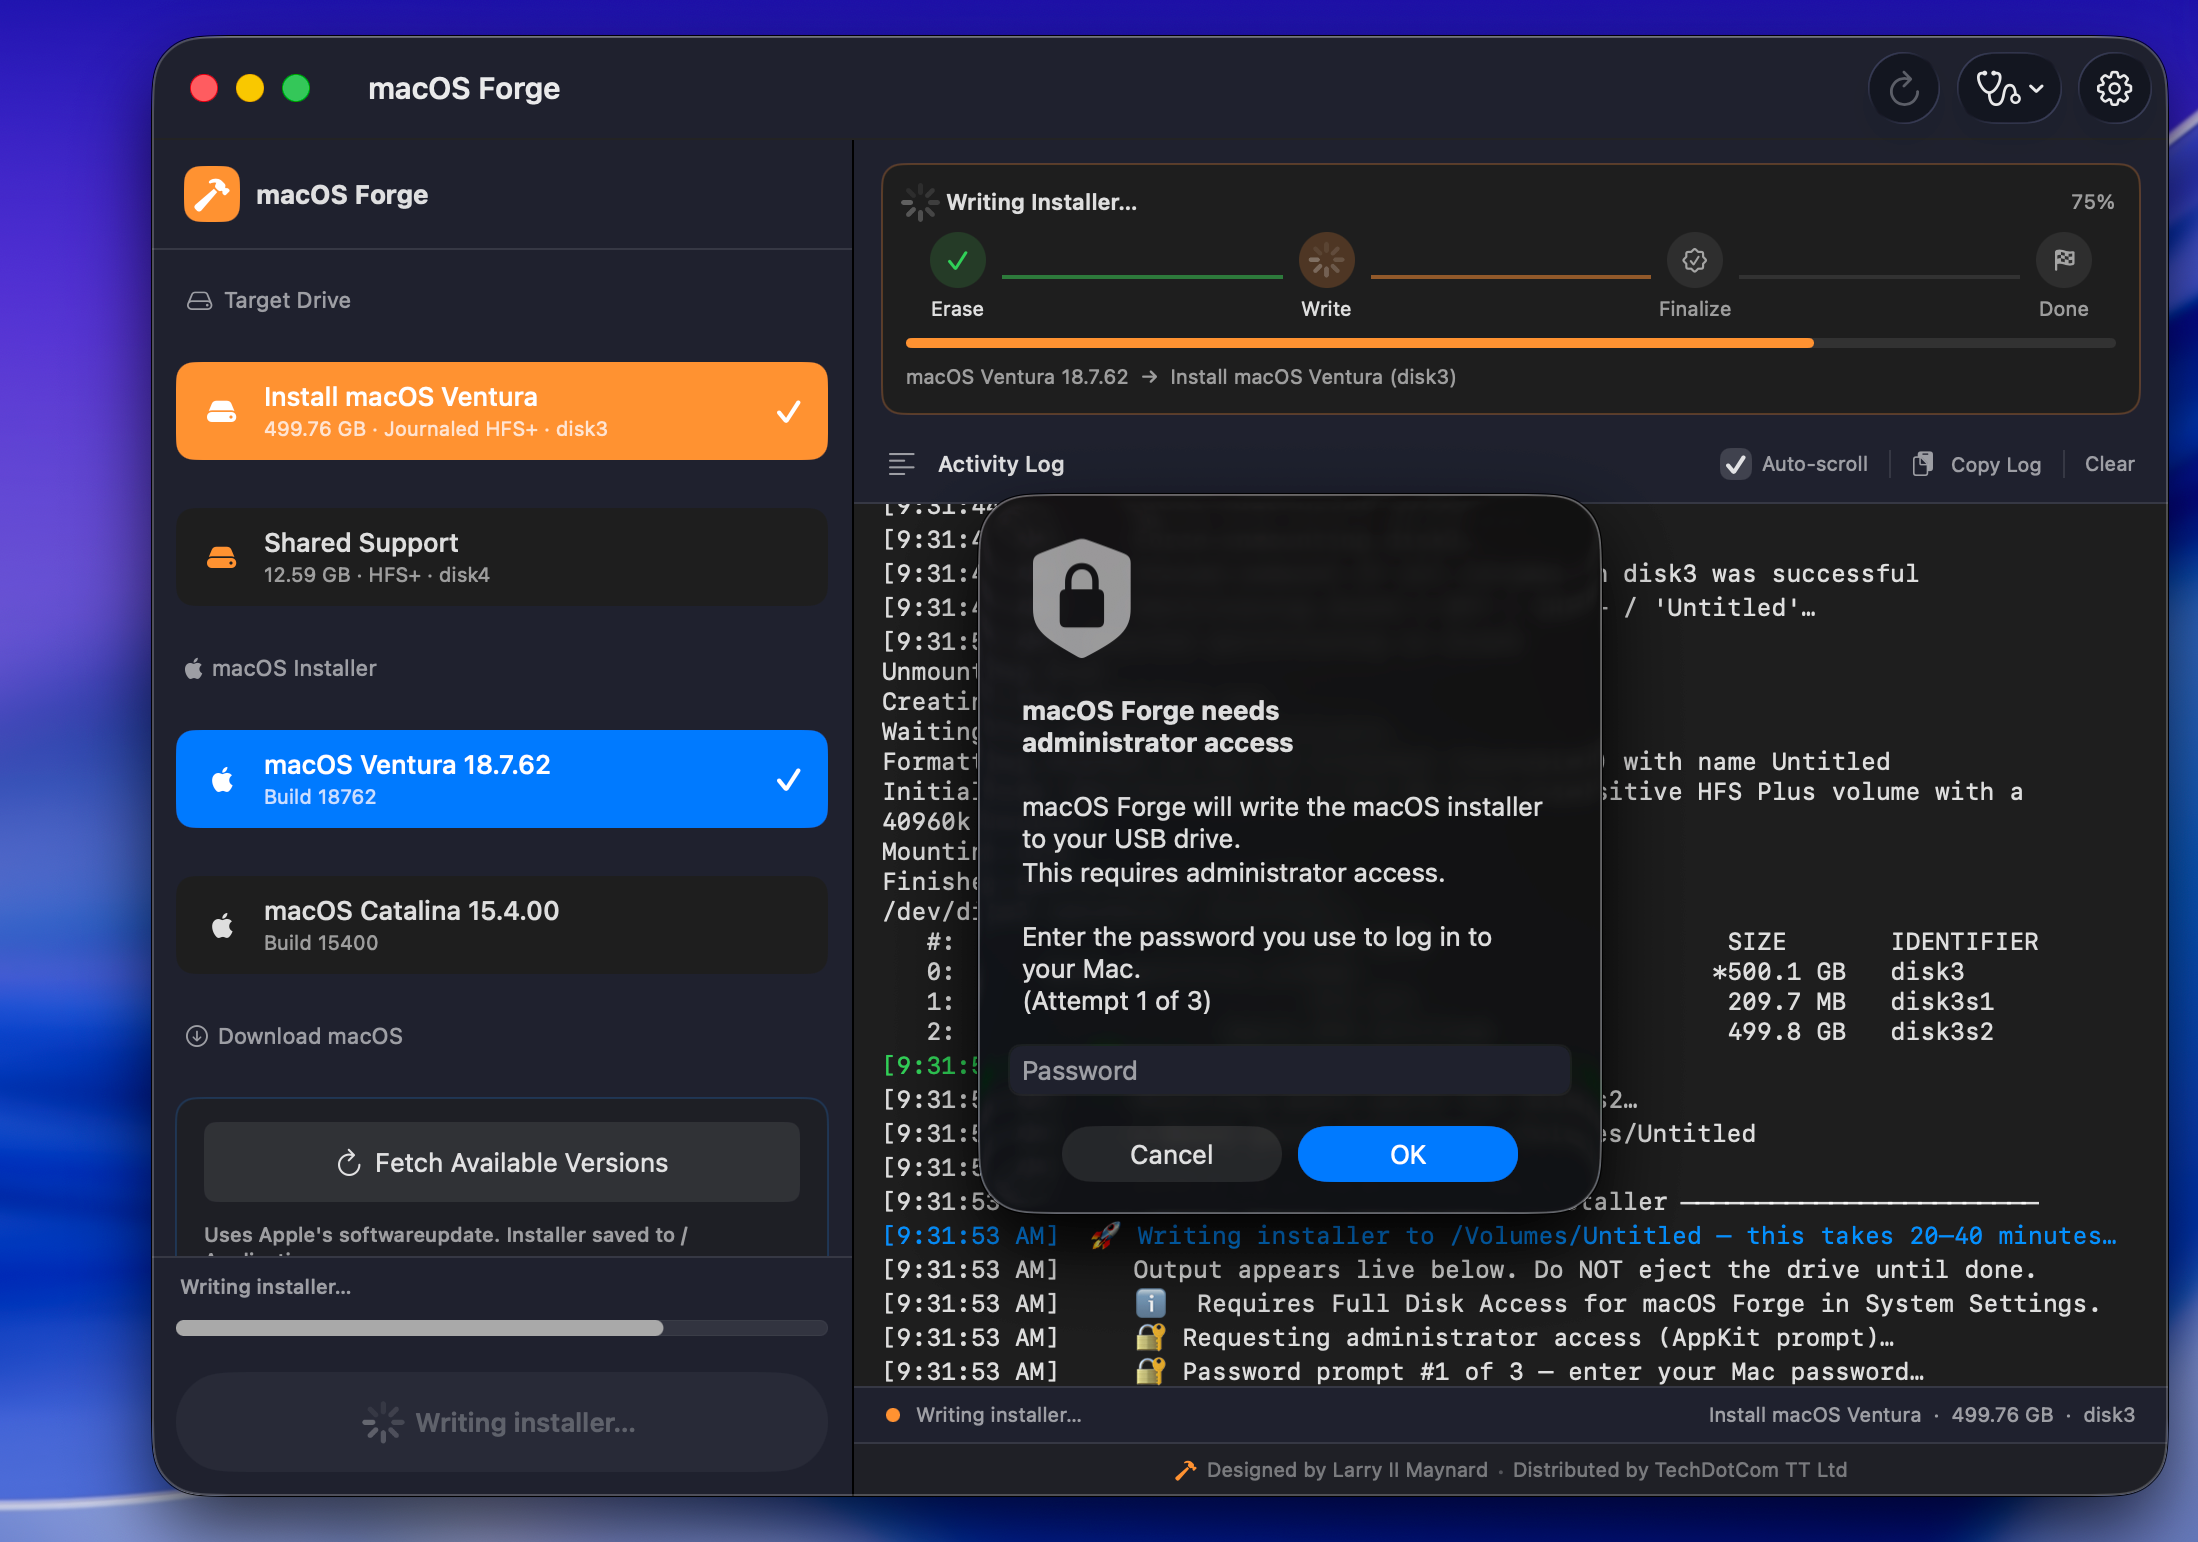
Task: Click the padlock shield icon in dialog
Action: 1081,598
